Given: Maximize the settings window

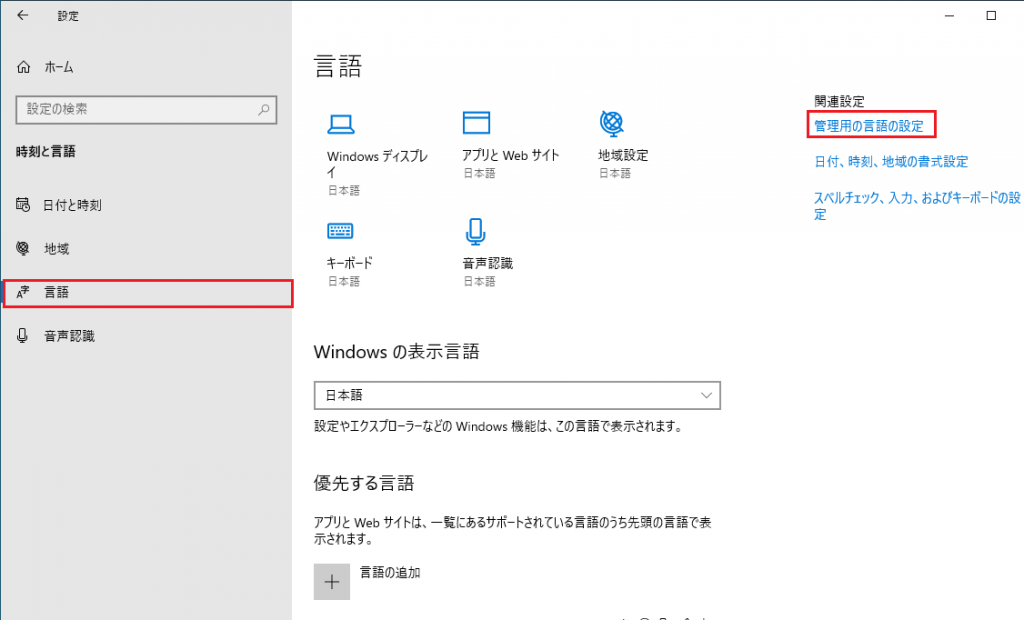Looking at the screenshot, I should click(x=991, y=16).
